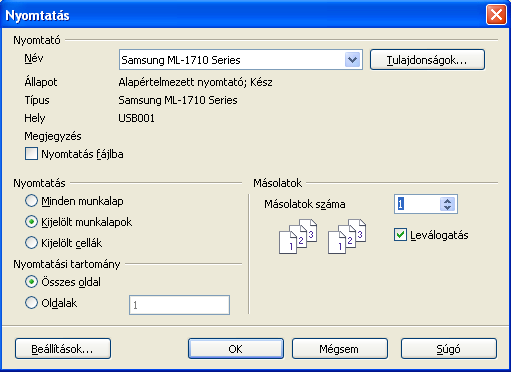The width and height of the screenshot is (511, 372).
Task: Increase copies with the up spinner arrow
Action: coord(447,201)
